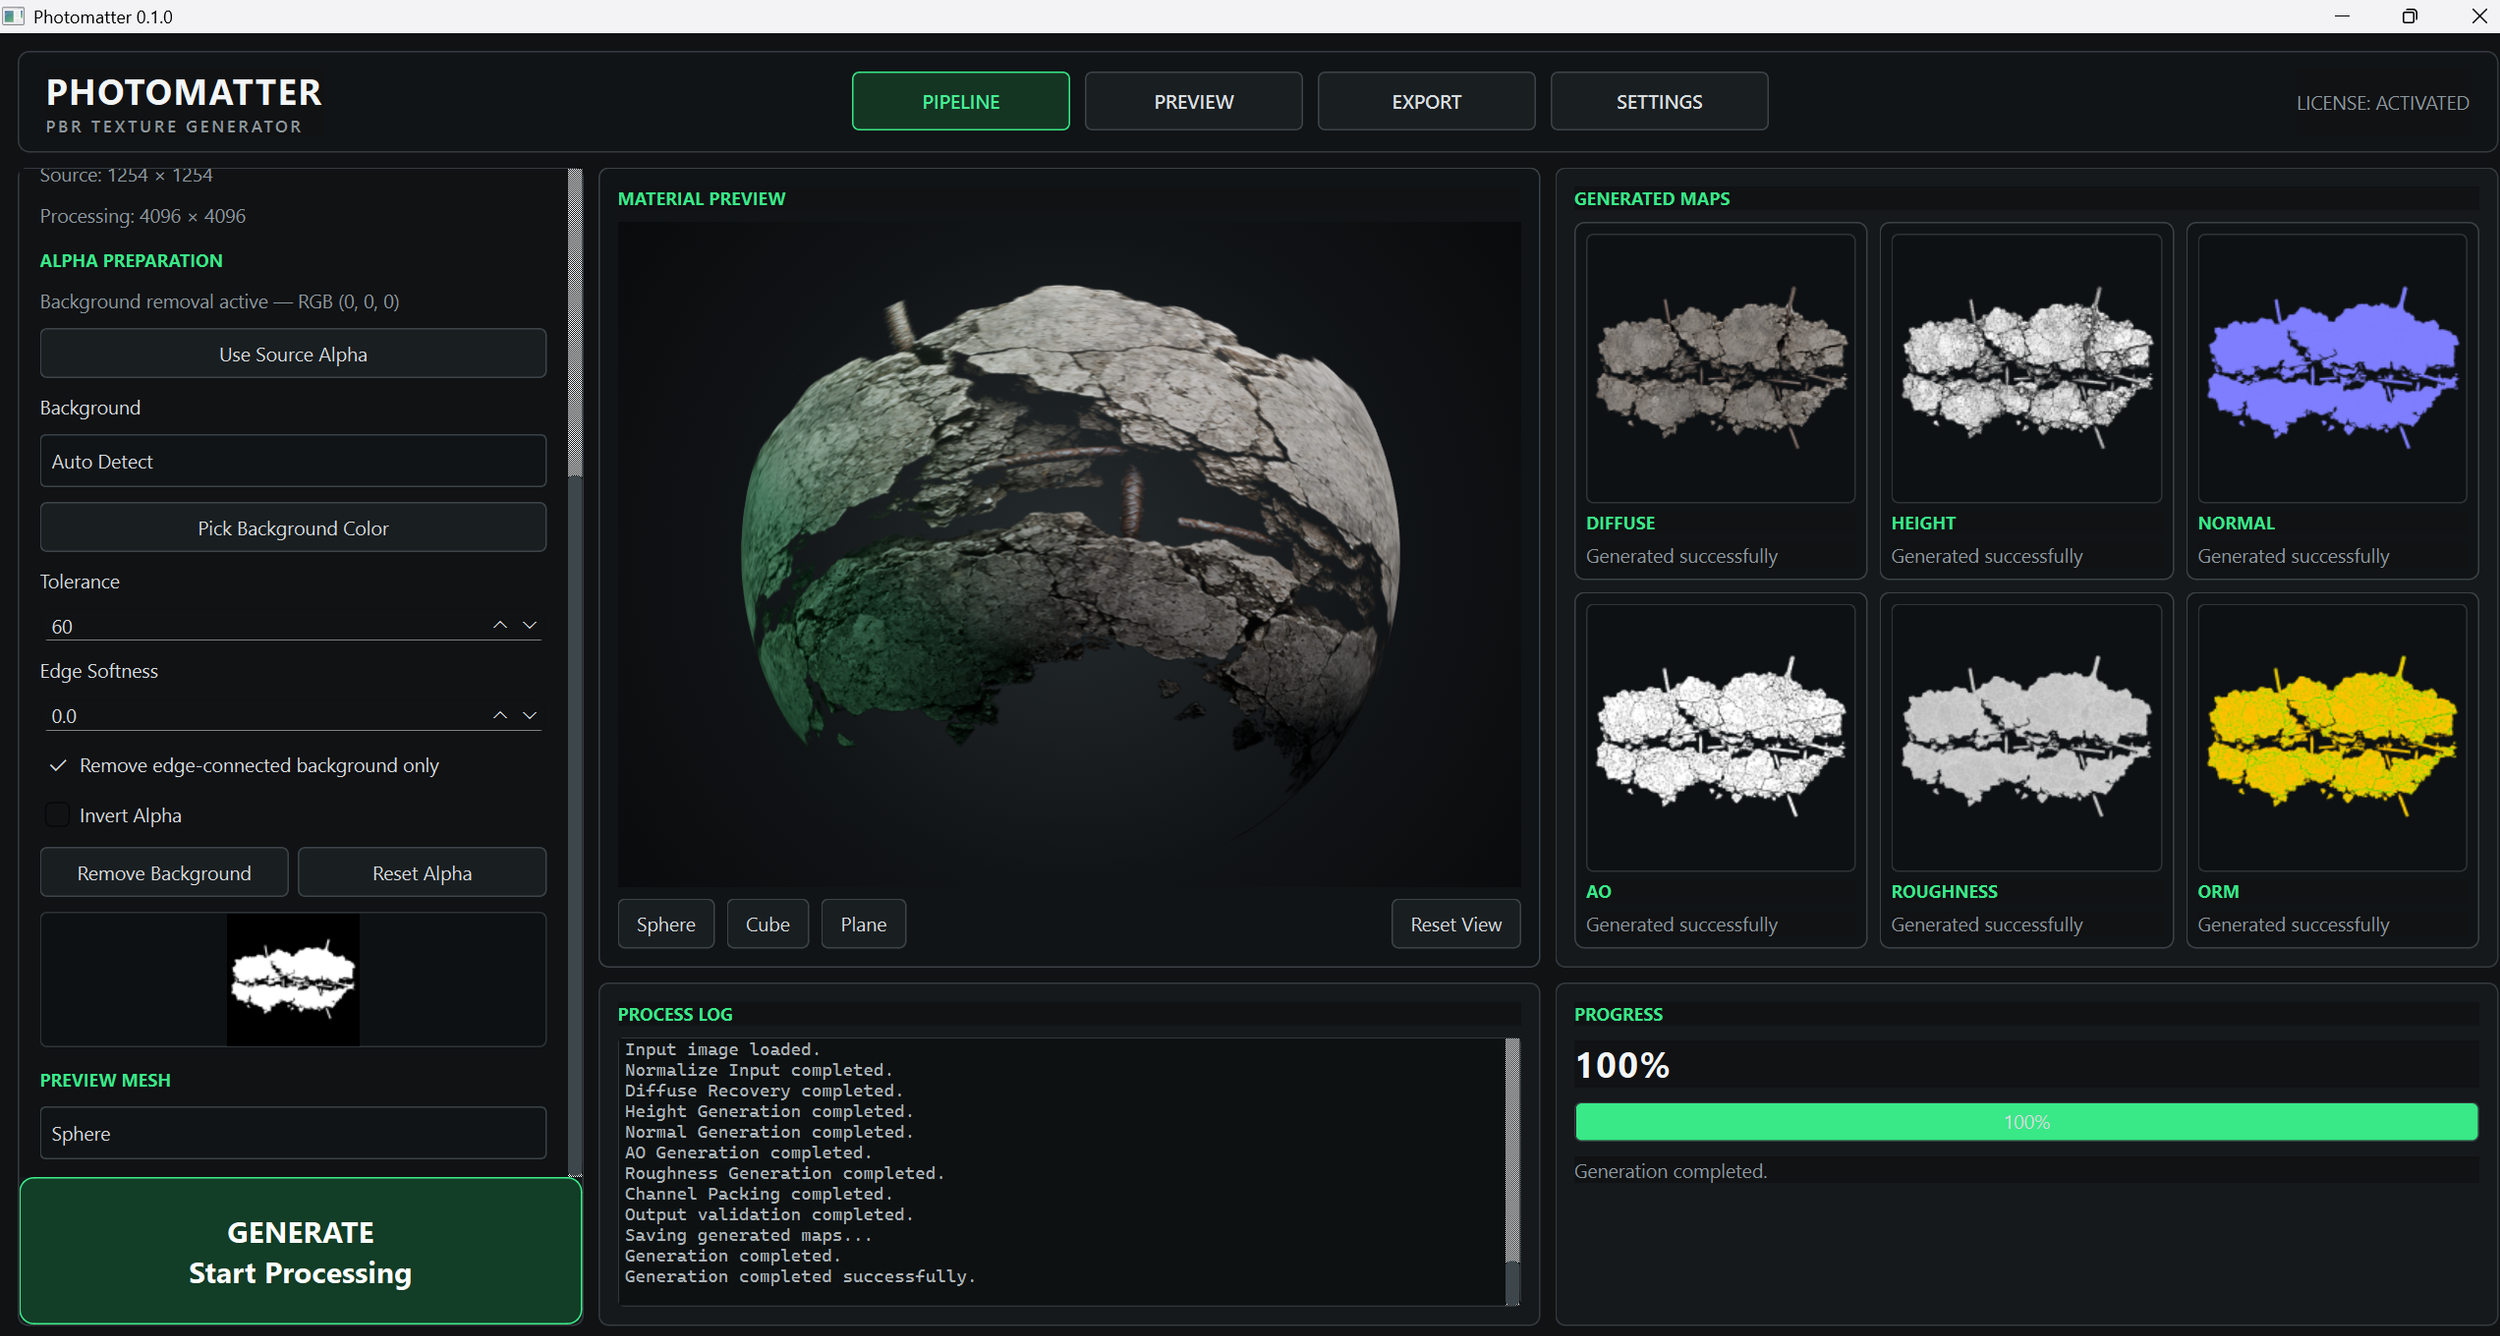Open the Background Auto Detect dropdown
2500x1336 pixels.
coord(293,461)
